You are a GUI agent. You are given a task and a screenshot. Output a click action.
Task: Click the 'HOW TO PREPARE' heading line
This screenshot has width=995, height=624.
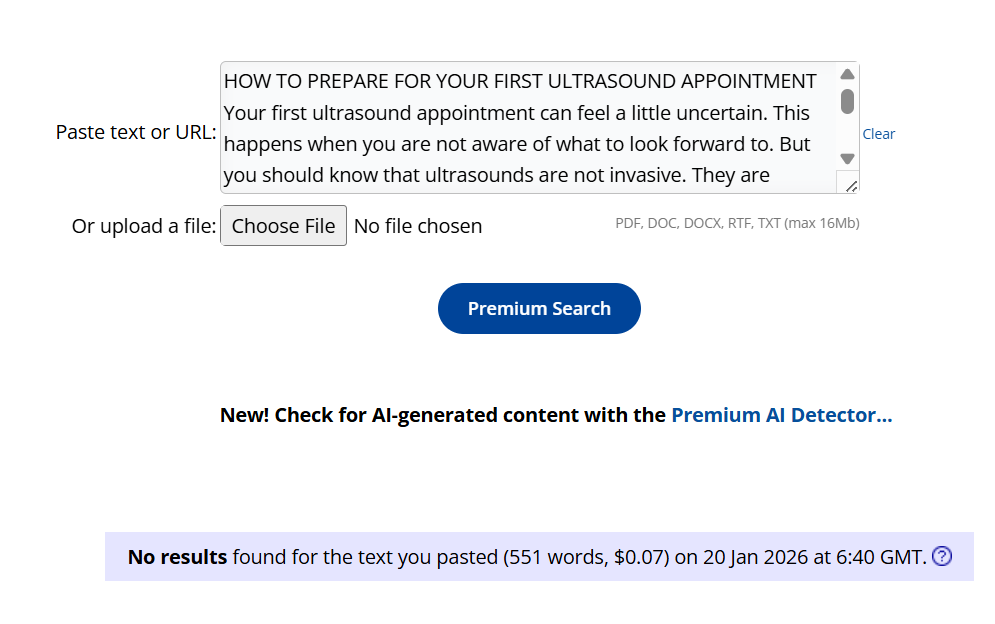coord(520,81)
